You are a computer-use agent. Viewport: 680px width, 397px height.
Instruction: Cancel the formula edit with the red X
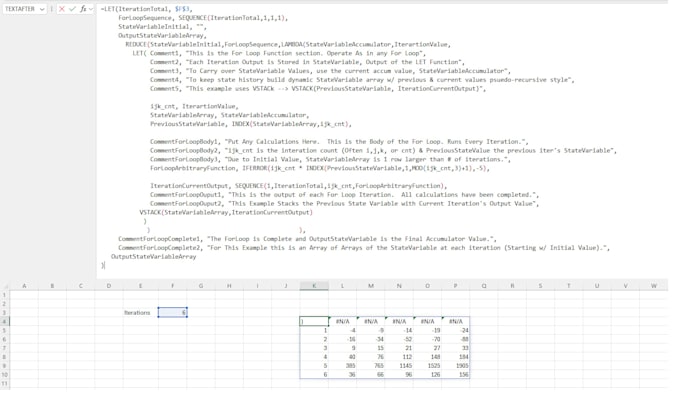(x=62, y=9)
